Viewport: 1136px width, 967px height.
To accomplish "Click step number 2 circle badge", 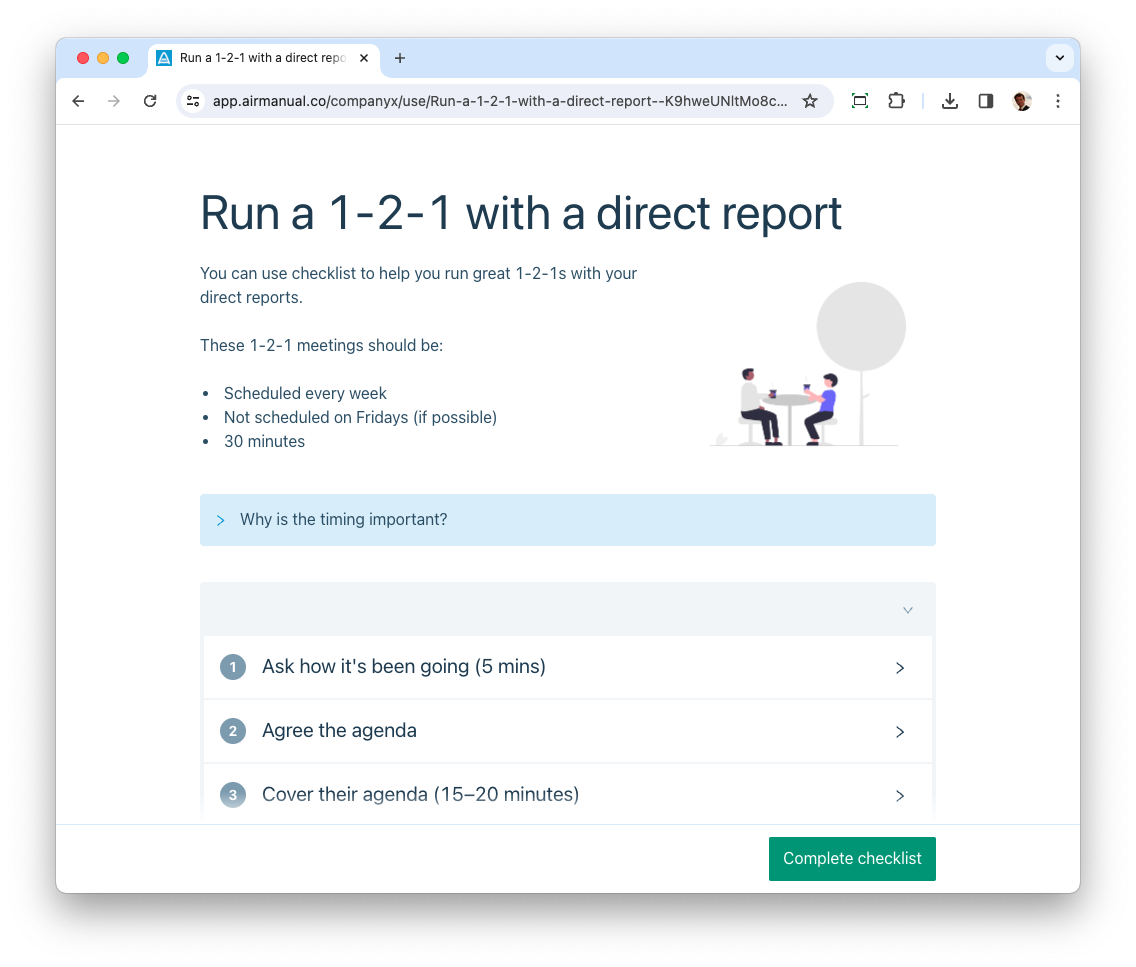I will tap(233, 731).
